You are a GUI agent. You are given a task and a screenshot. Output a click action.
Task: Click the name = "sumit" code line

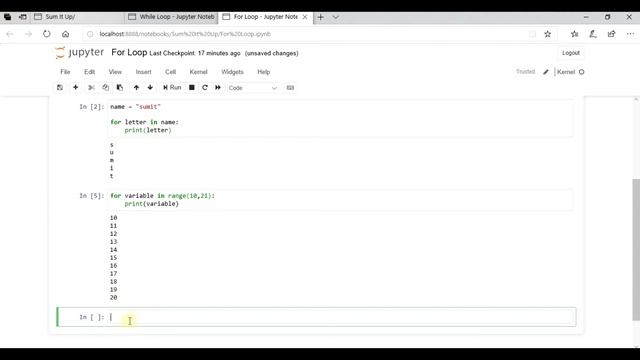[x=135, y=107]
